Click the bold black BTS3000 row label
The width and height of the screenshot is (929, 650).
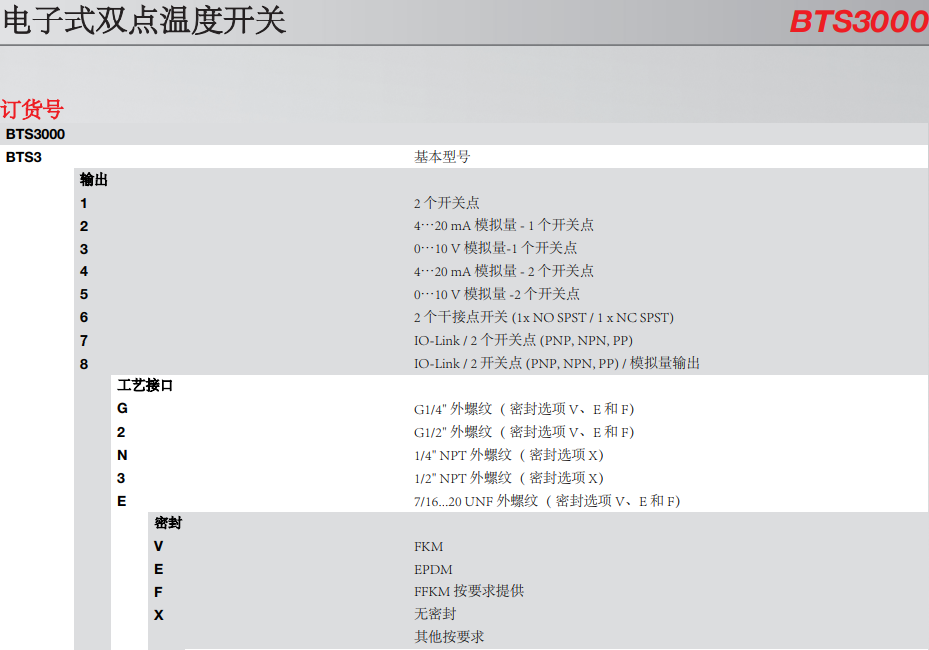point(35,134)
